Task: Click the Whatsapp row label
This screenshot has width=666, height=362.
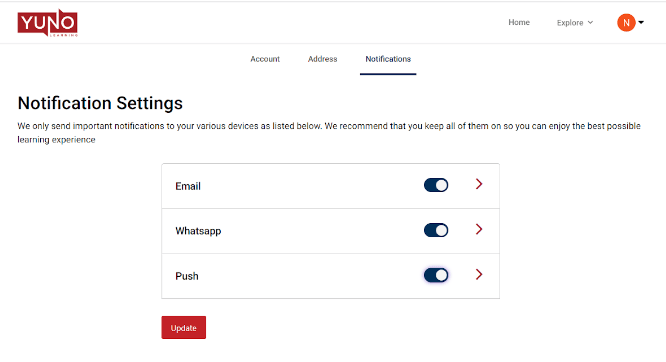Action: coord(198,231)
